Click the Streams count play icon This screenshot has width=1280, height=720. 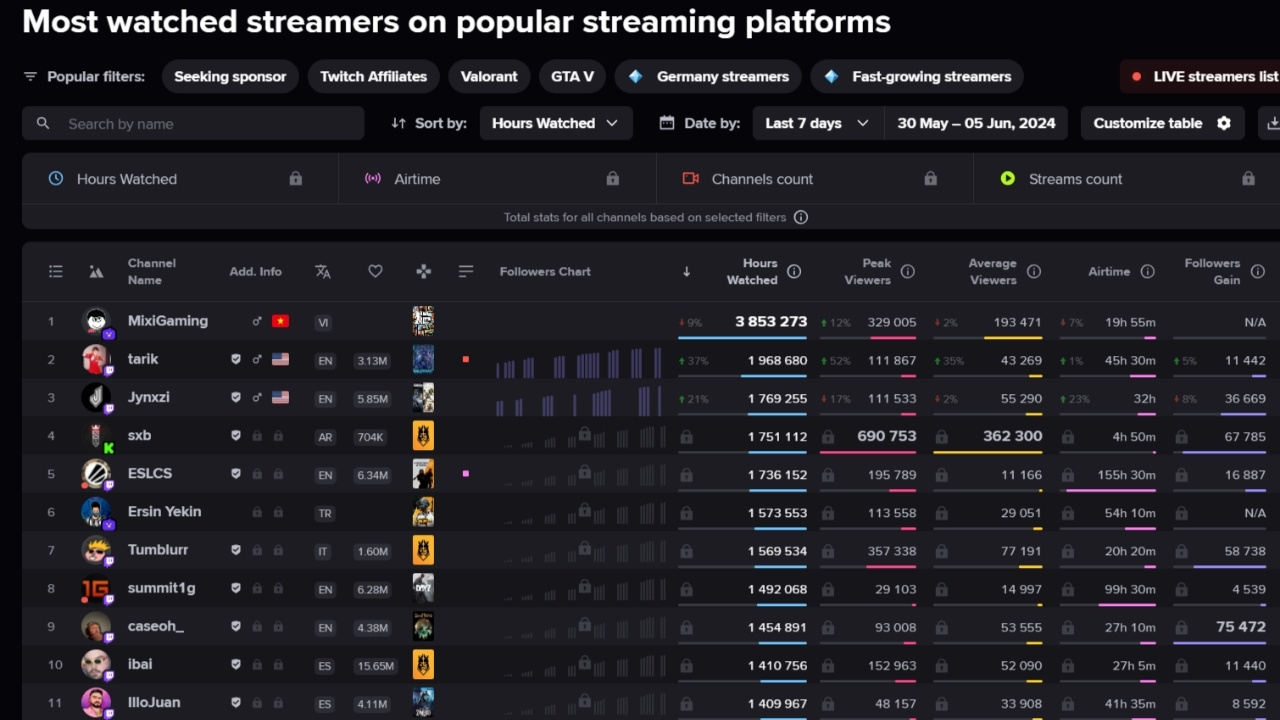coord(1008,178)
